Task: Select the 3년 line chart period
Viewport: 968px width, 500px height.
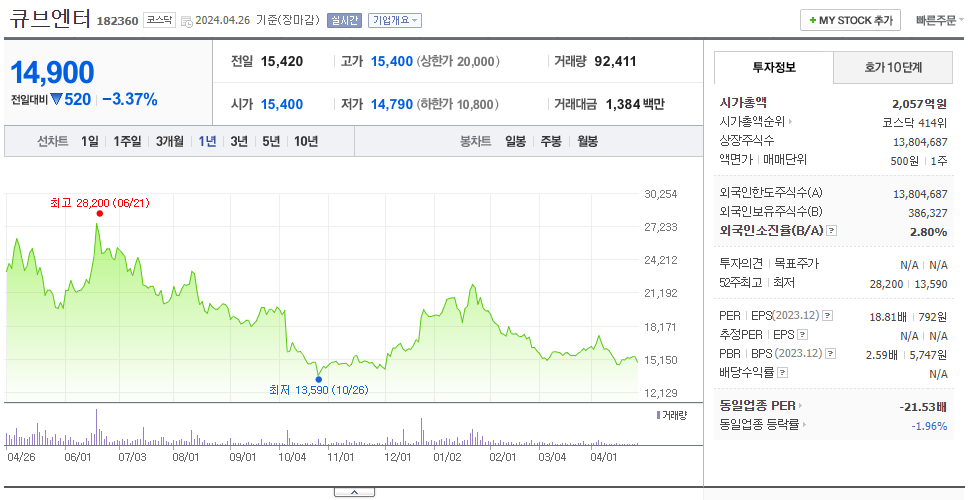Action: (239, 141)
